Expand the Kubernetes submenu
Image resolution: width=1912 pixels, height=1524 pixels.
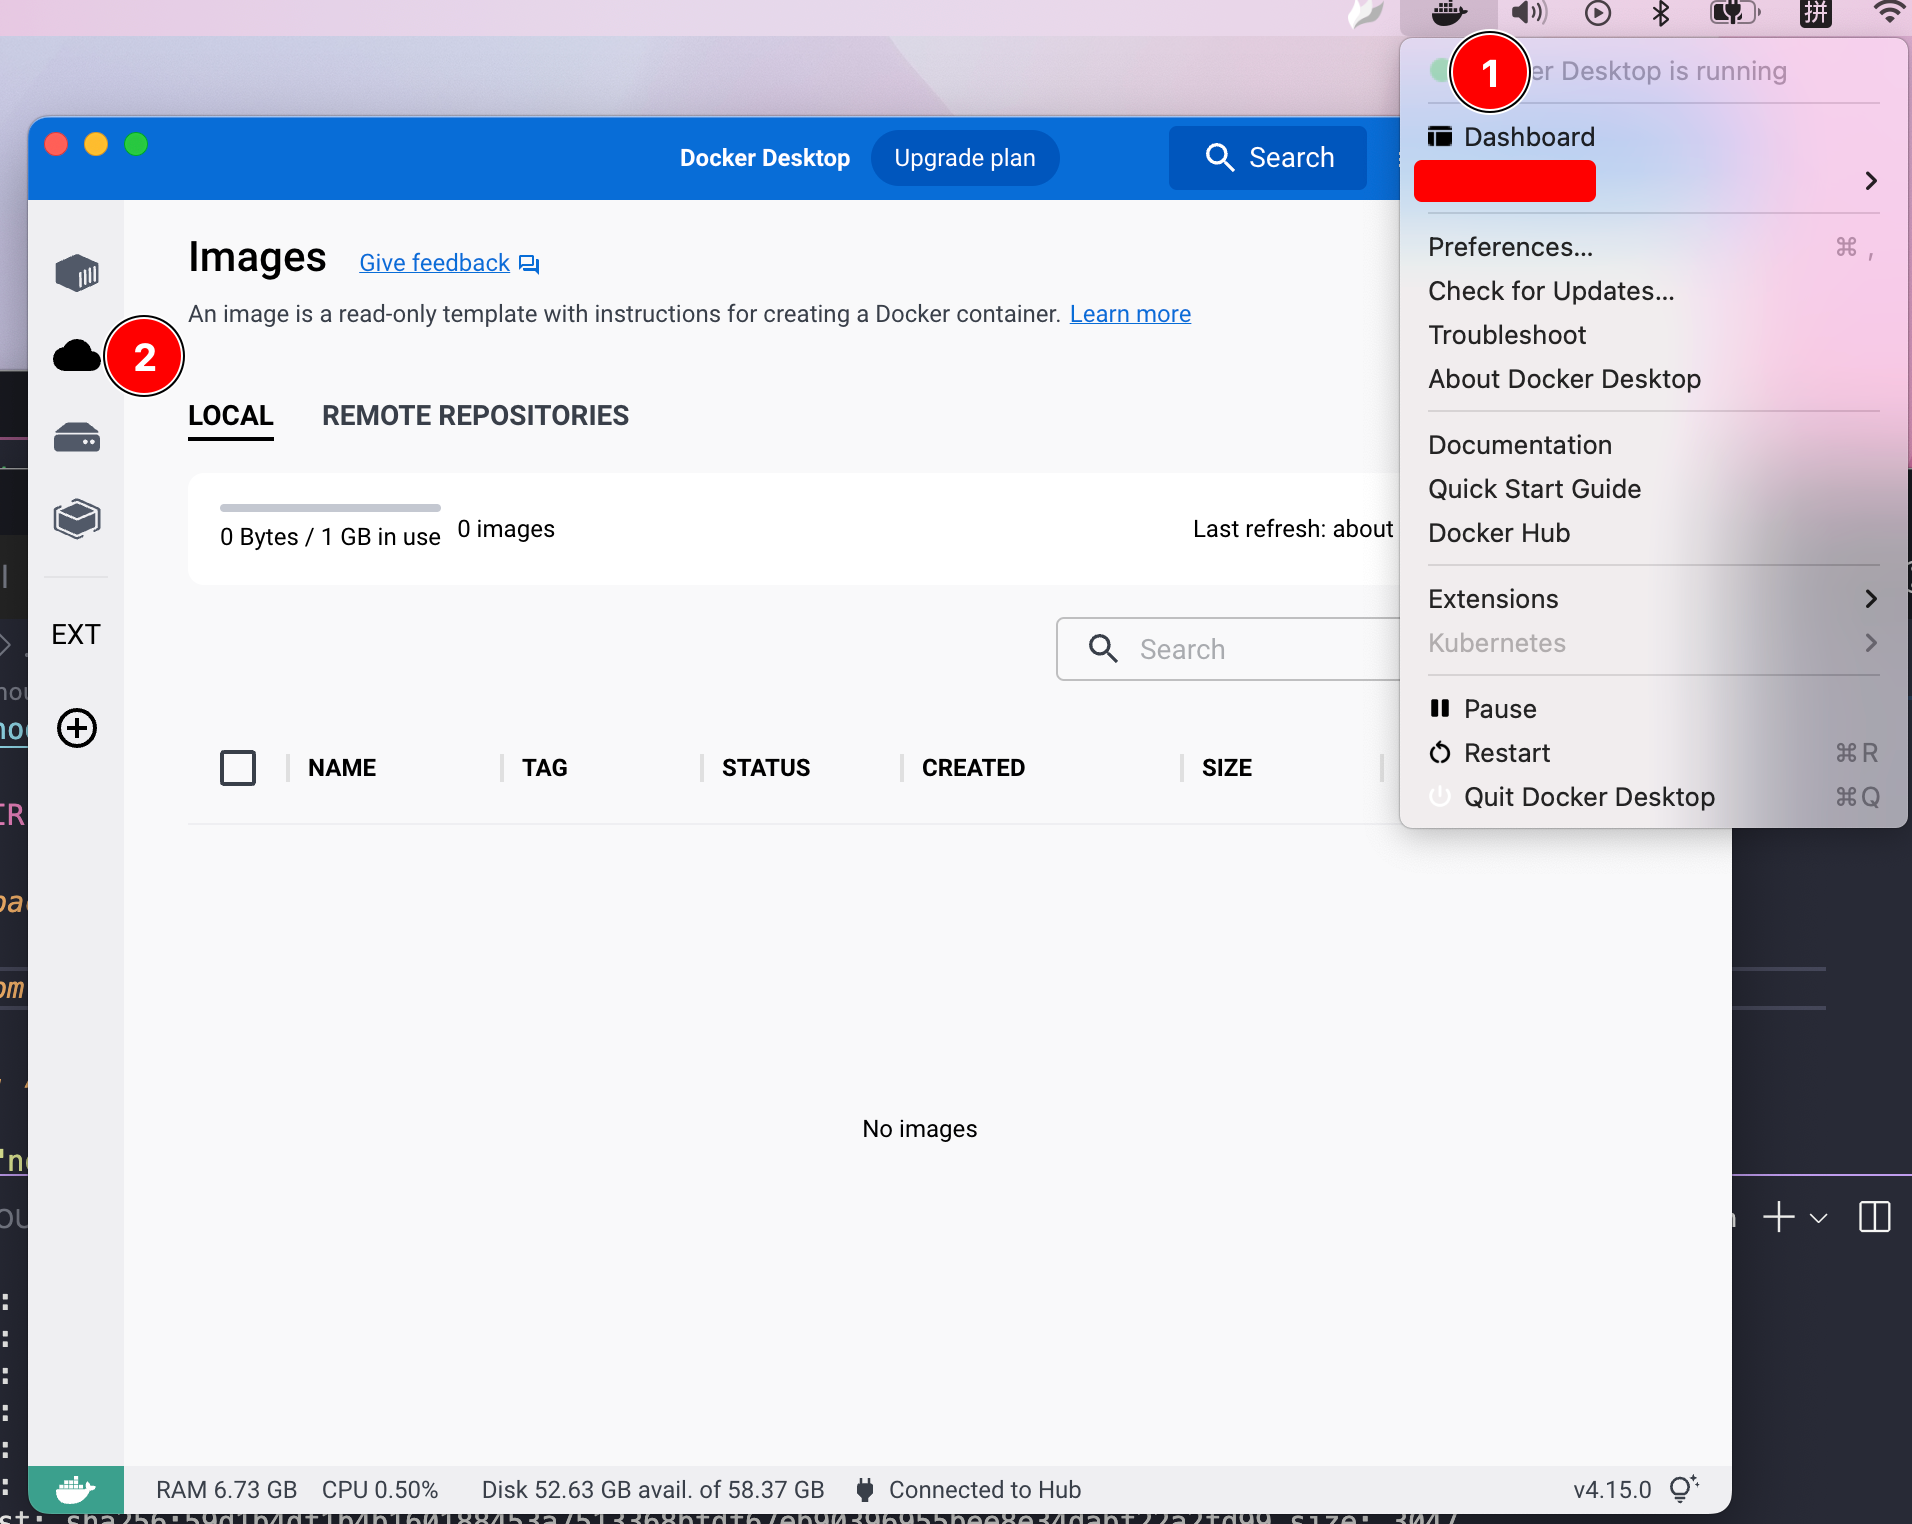(1870, 643)
